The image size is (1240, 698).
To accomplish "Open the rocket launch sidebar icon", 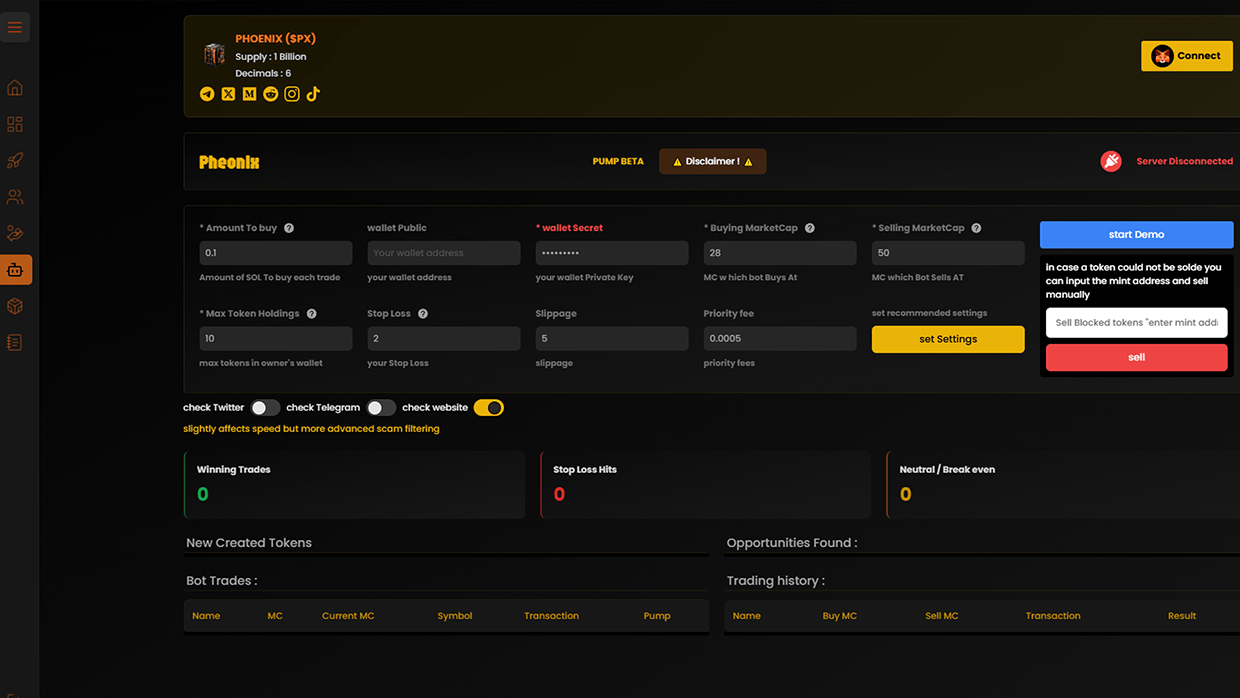I will pyautogui.click(x=15, y=161).
